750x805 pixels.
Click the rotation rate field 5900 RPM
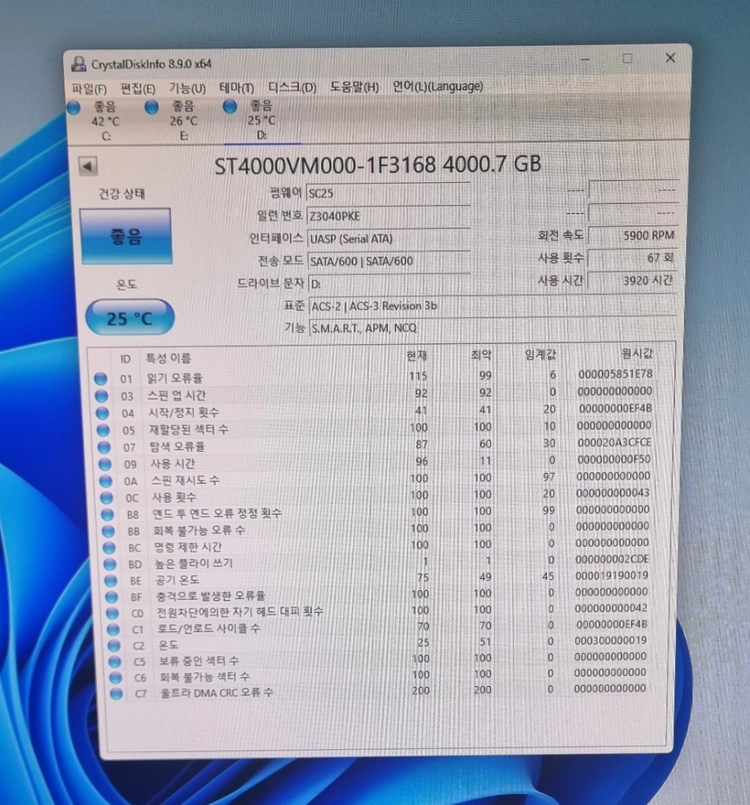pos(632,236)
